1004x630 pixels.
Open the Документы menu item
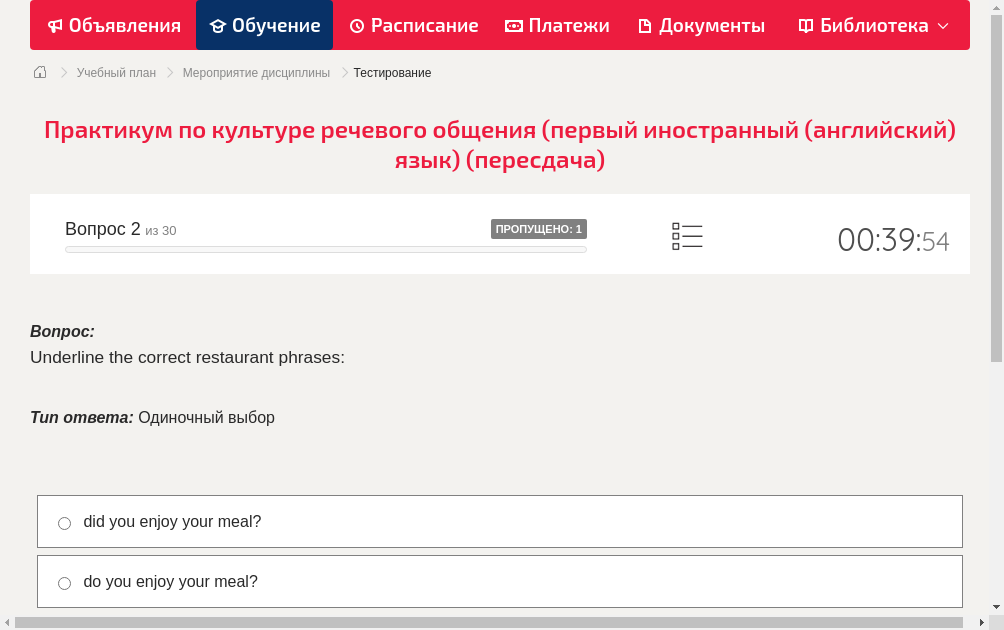click(x=711, y=26)
